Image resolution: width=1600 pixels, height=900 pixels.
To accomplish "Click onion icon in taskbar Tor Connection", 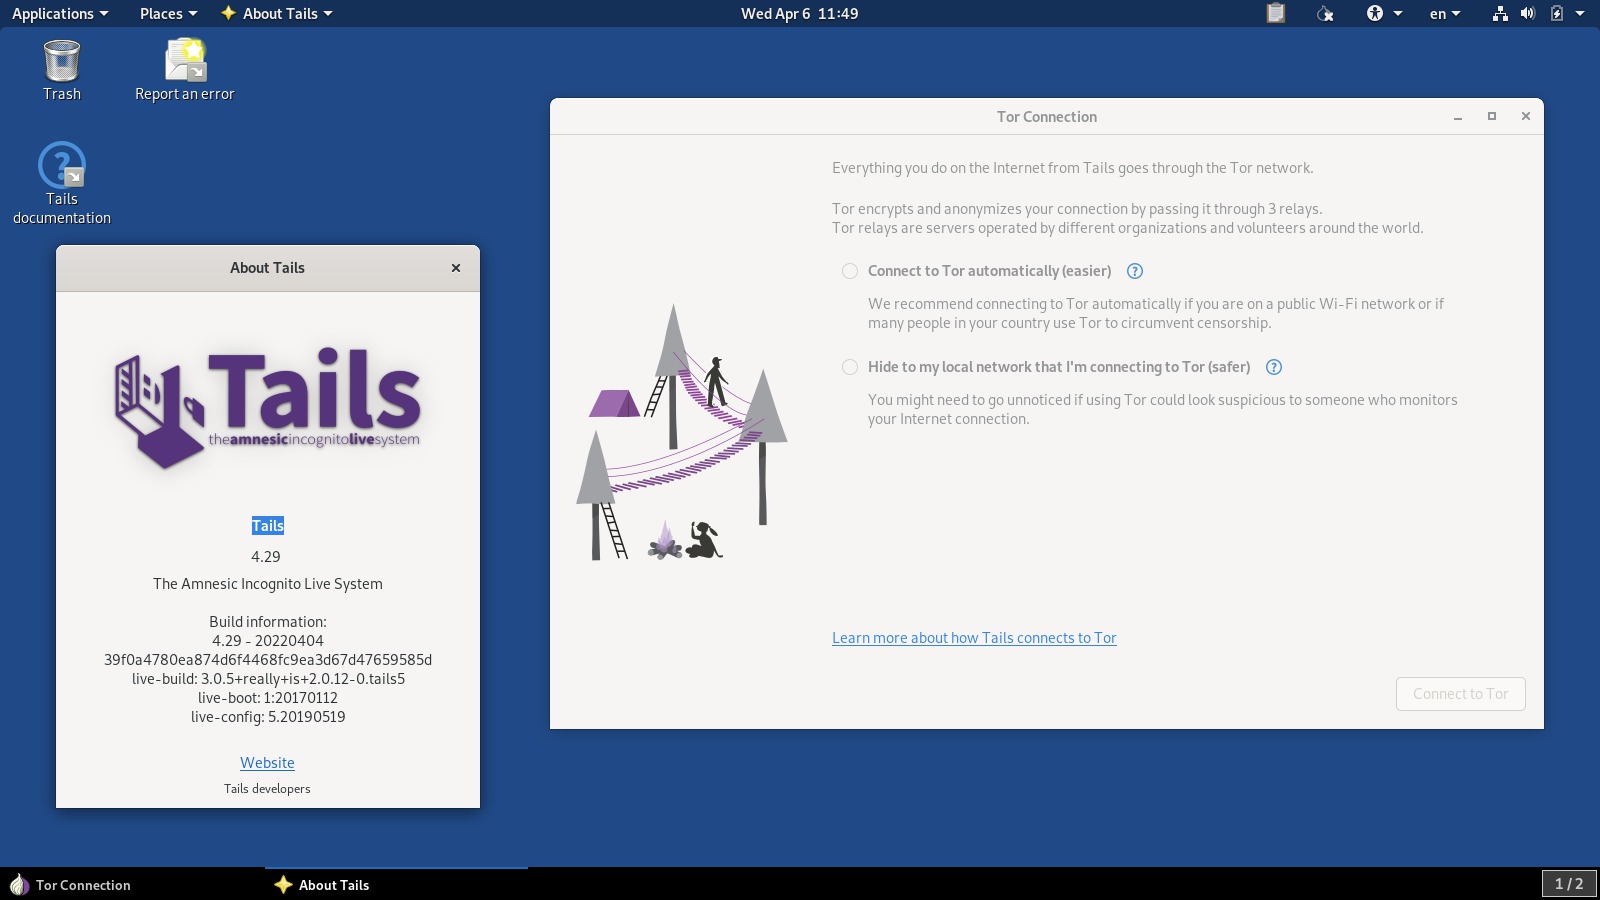I will pyautogui.click(x=19, y=884).
